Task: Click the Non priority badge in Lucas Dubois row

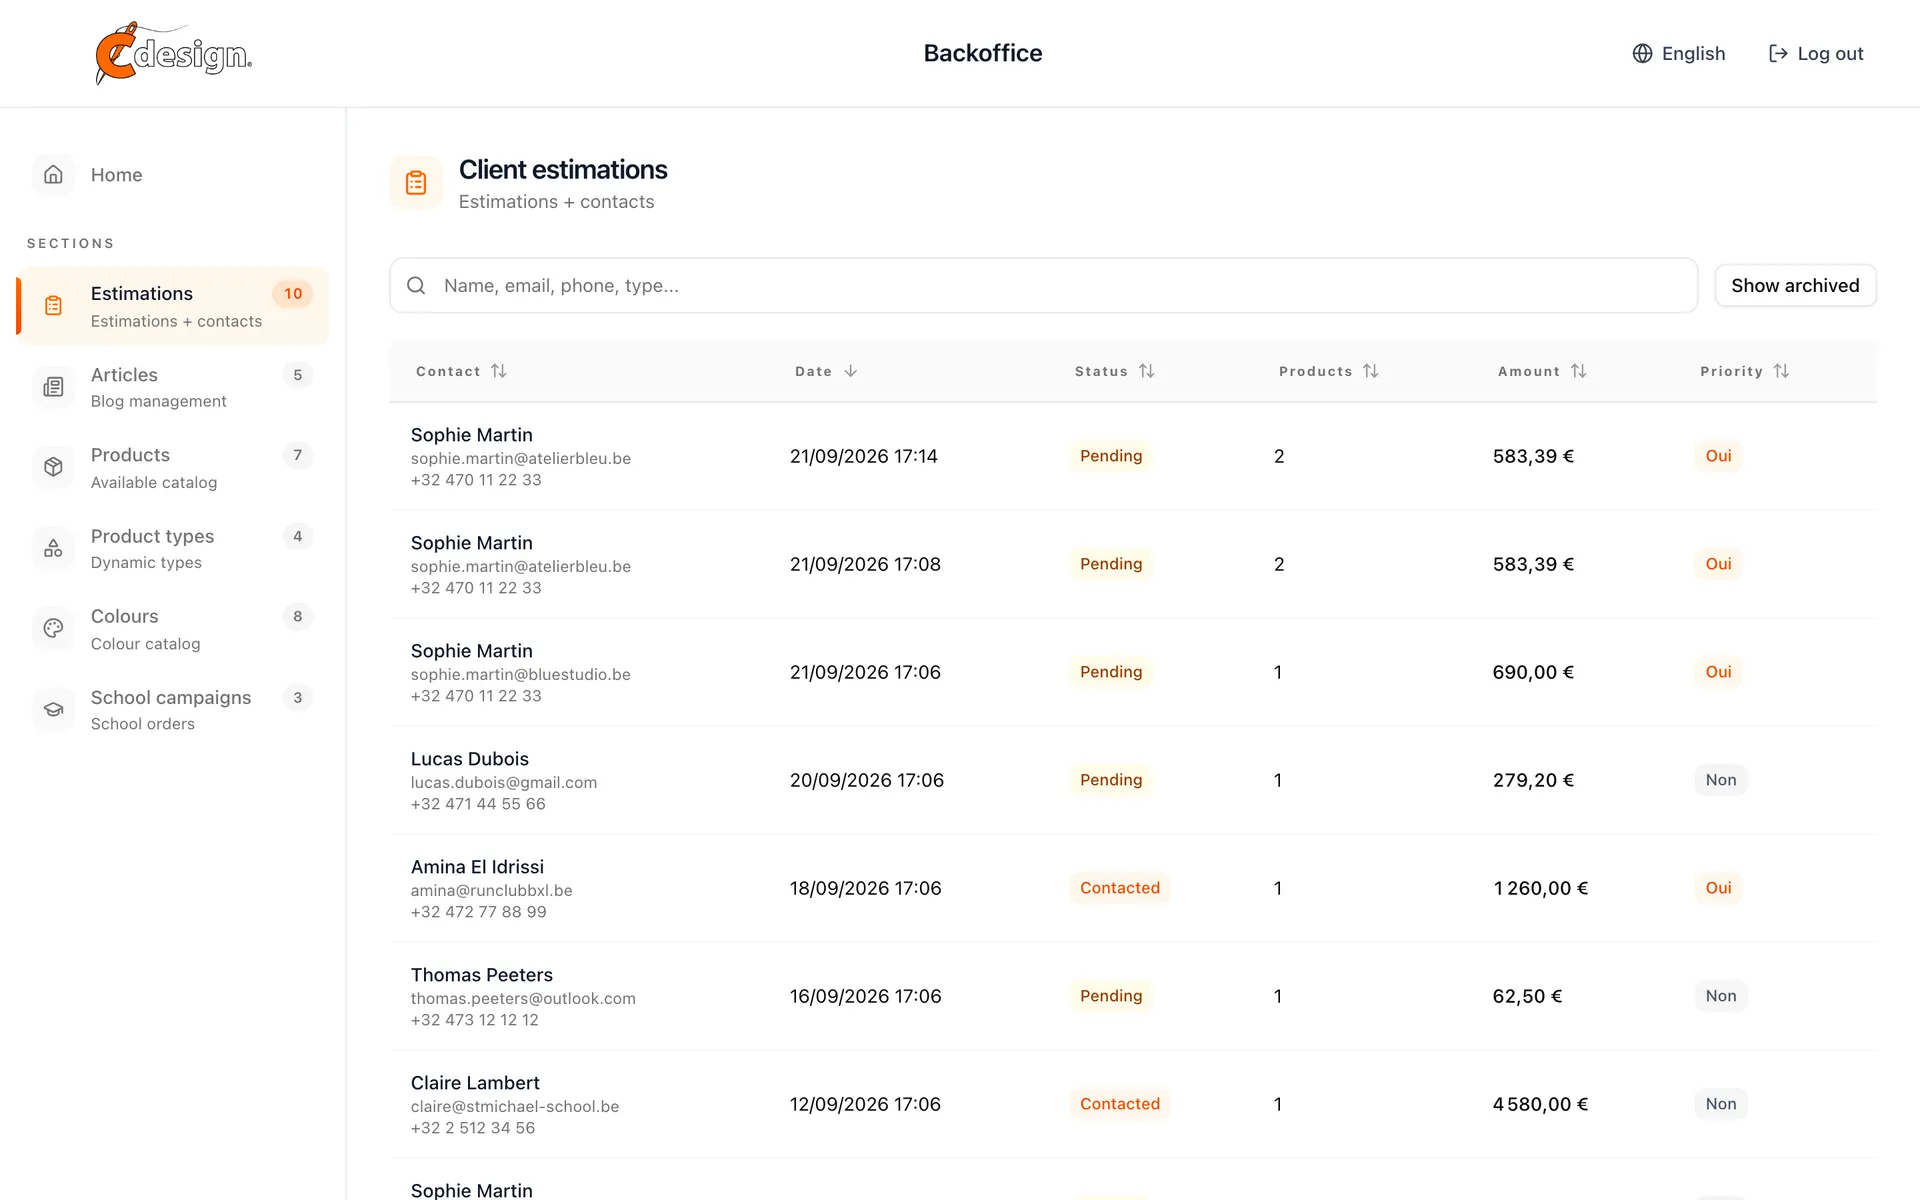Action: pos(1721,780)
